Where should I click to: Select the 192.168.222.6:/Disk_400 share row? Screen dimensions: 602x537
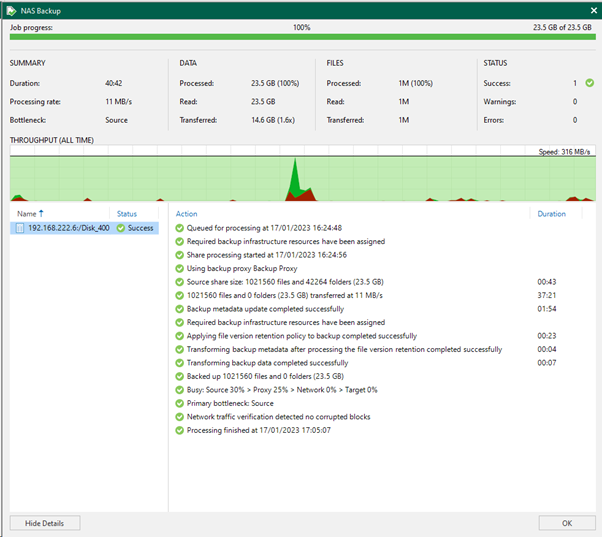coord(84,228)
